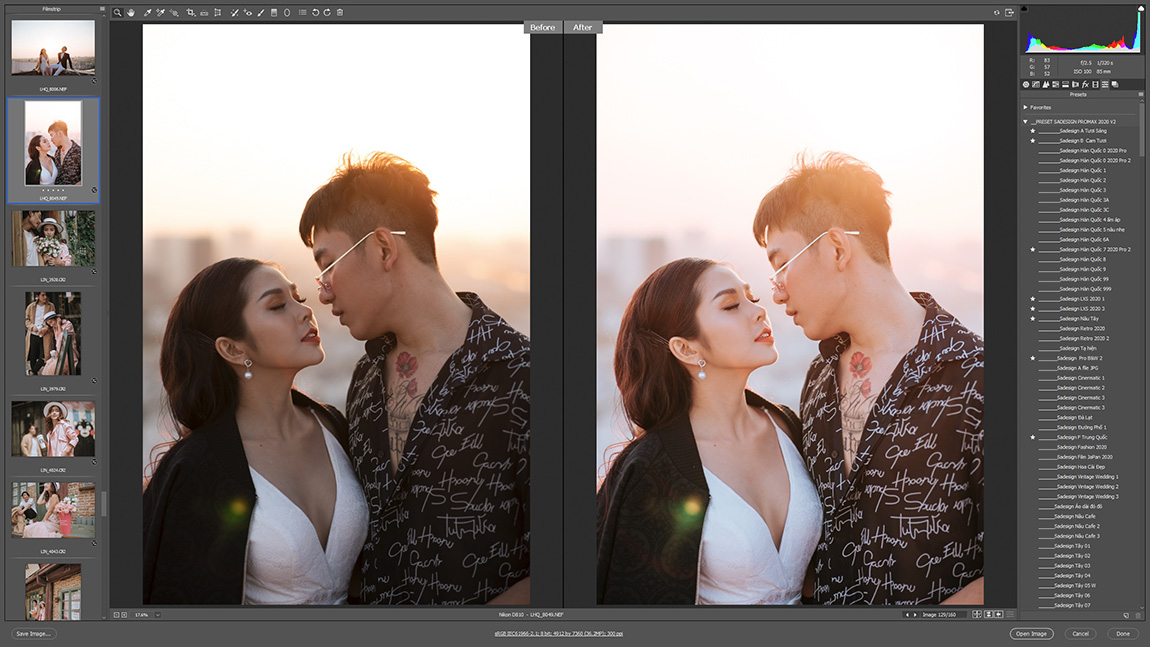Open the zoom level dropdown
1150x647 pixels.
tap(157, 615)
